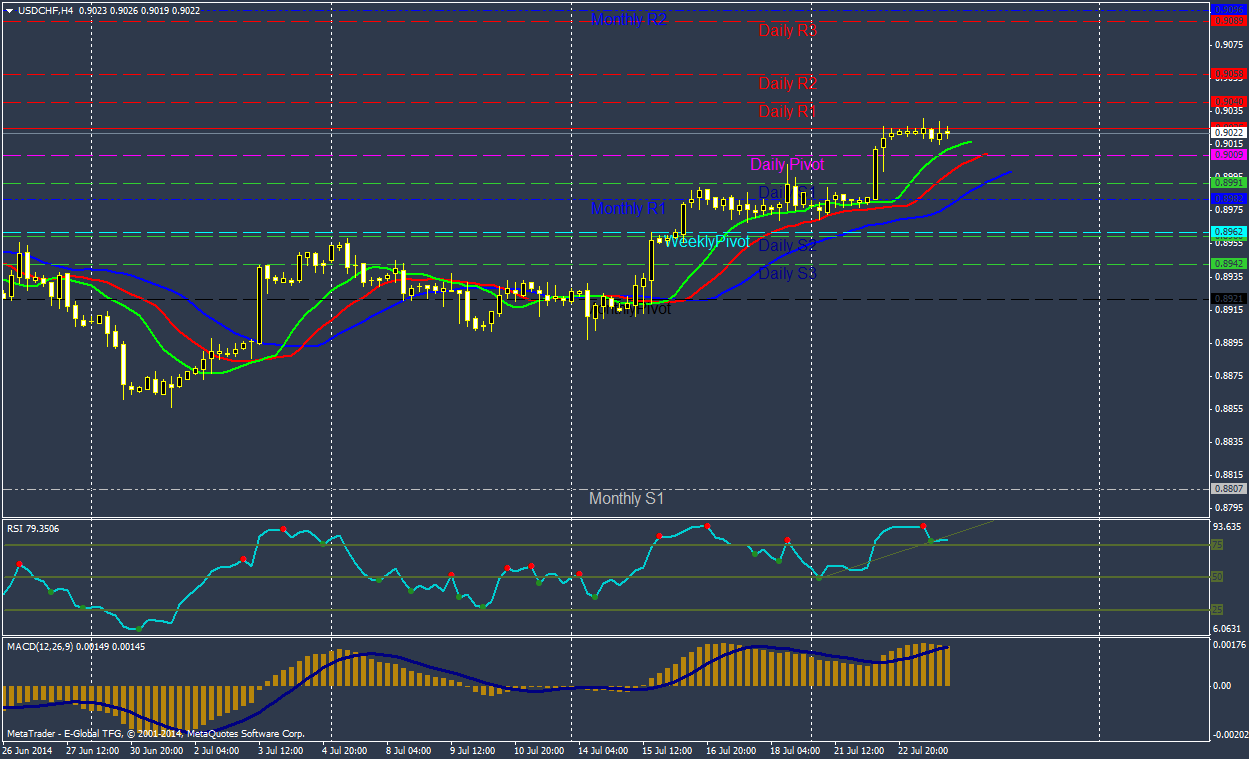The image size is (1249, 759).
Task: Click the Monthly S1 label
Action: click(x=626, y=498)
